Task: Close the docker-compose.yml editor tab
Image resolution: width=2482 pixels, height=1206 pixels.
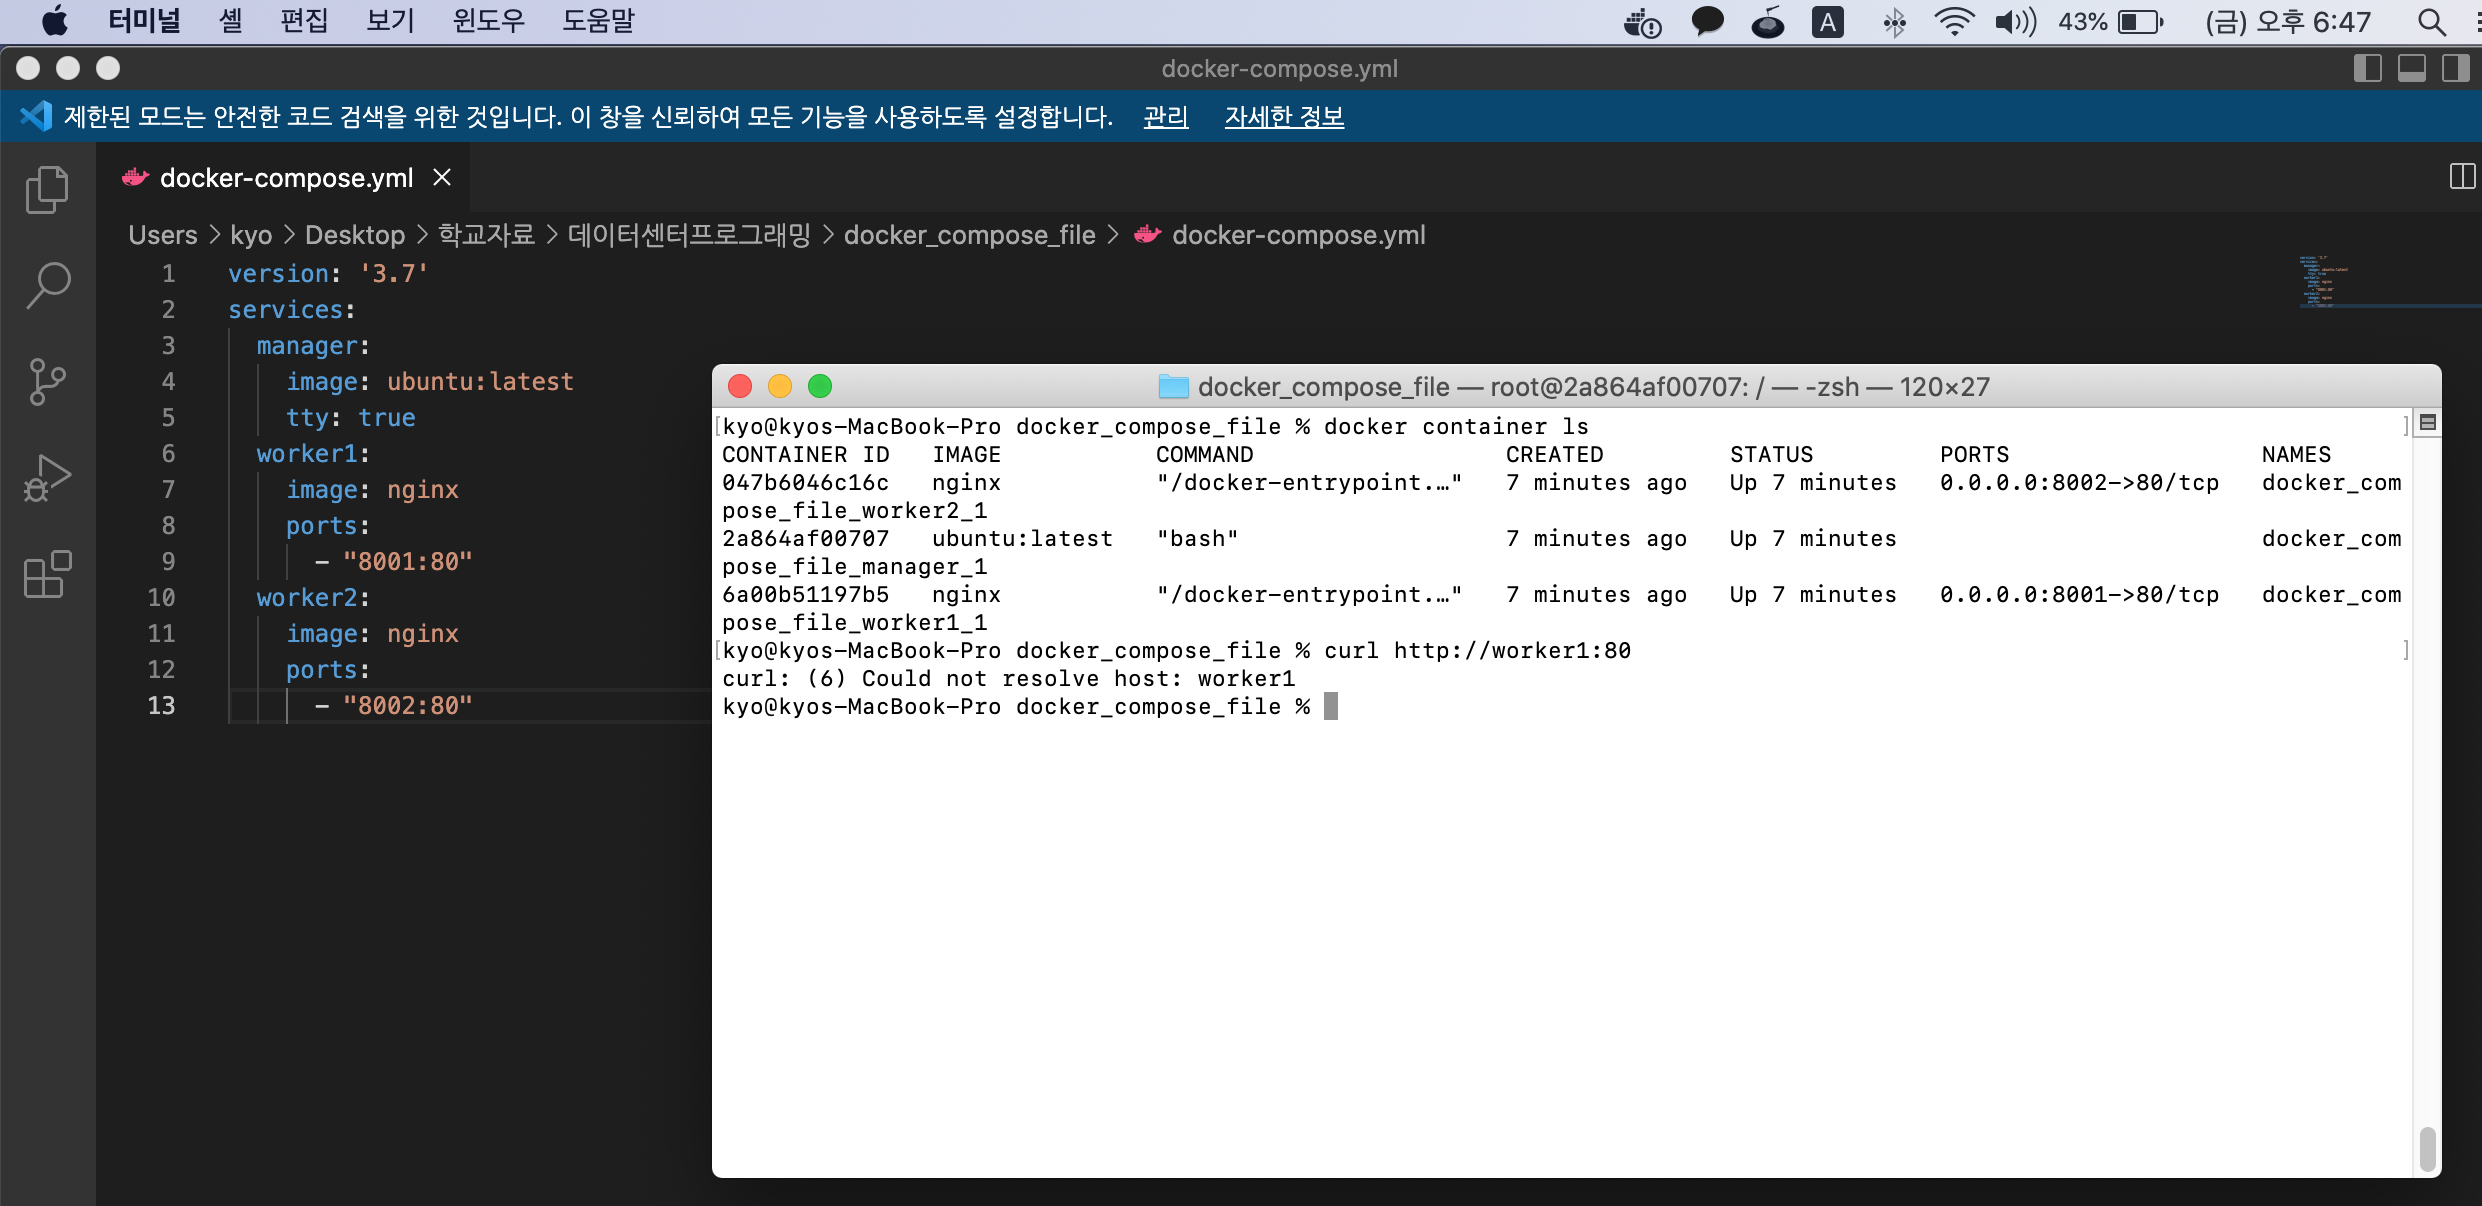Action: pyautogui.click(x=442, y=177)
